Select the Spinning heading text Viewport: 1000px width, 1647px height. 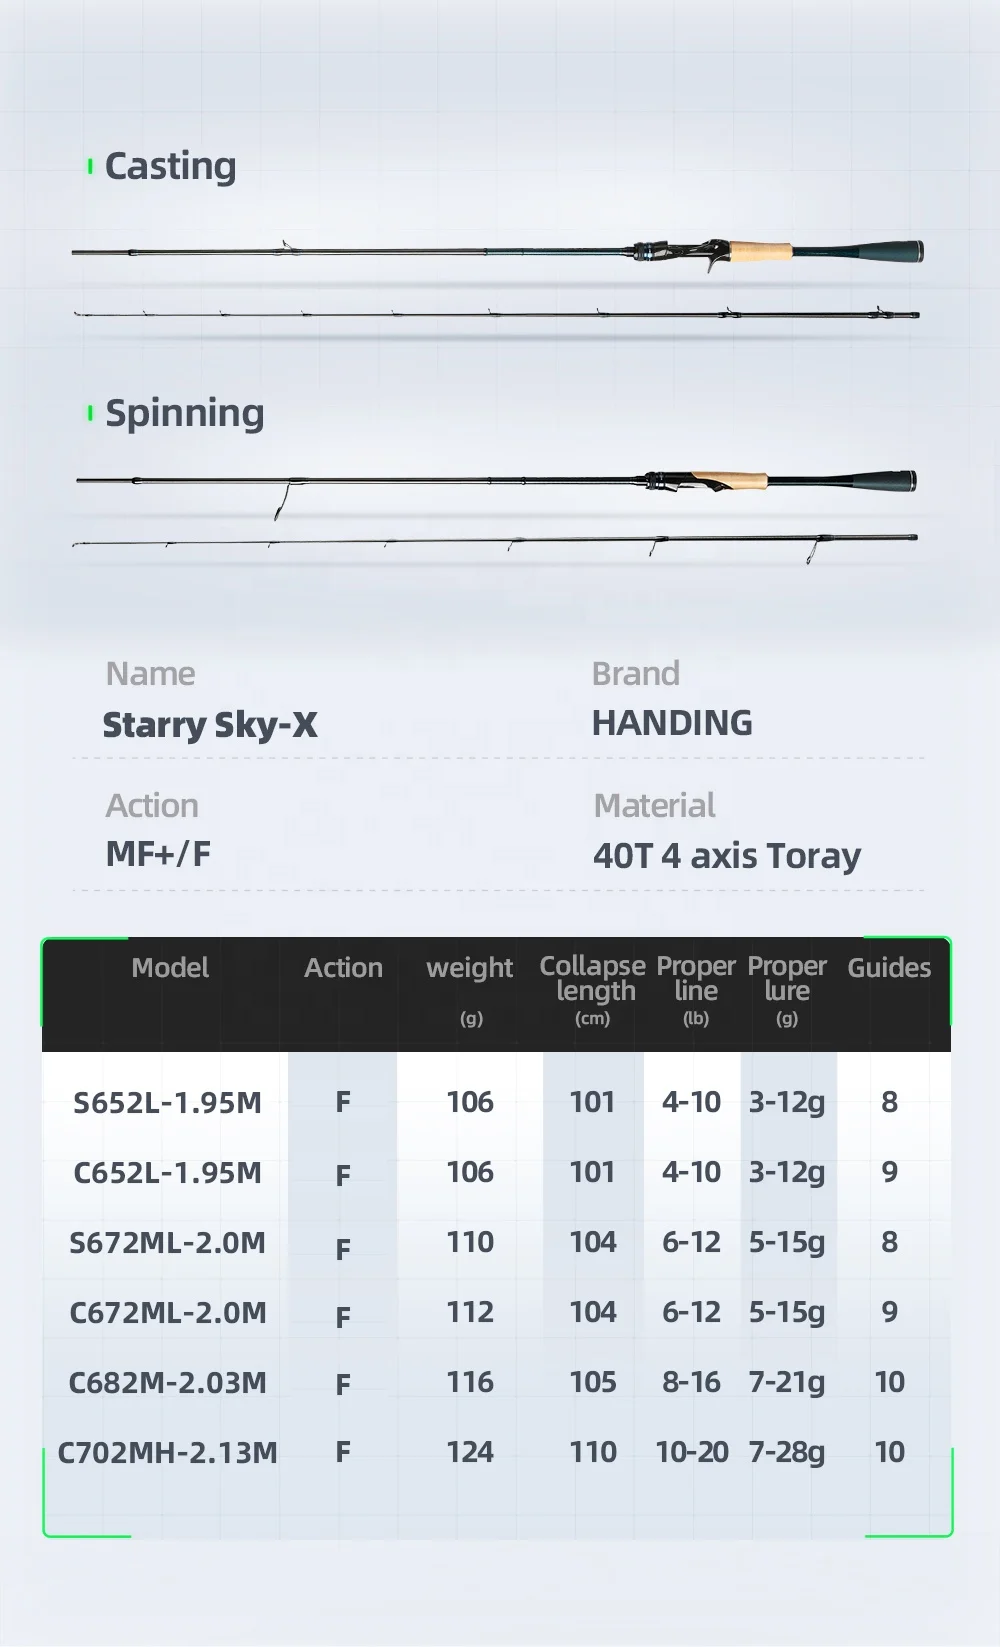(184, 413)
